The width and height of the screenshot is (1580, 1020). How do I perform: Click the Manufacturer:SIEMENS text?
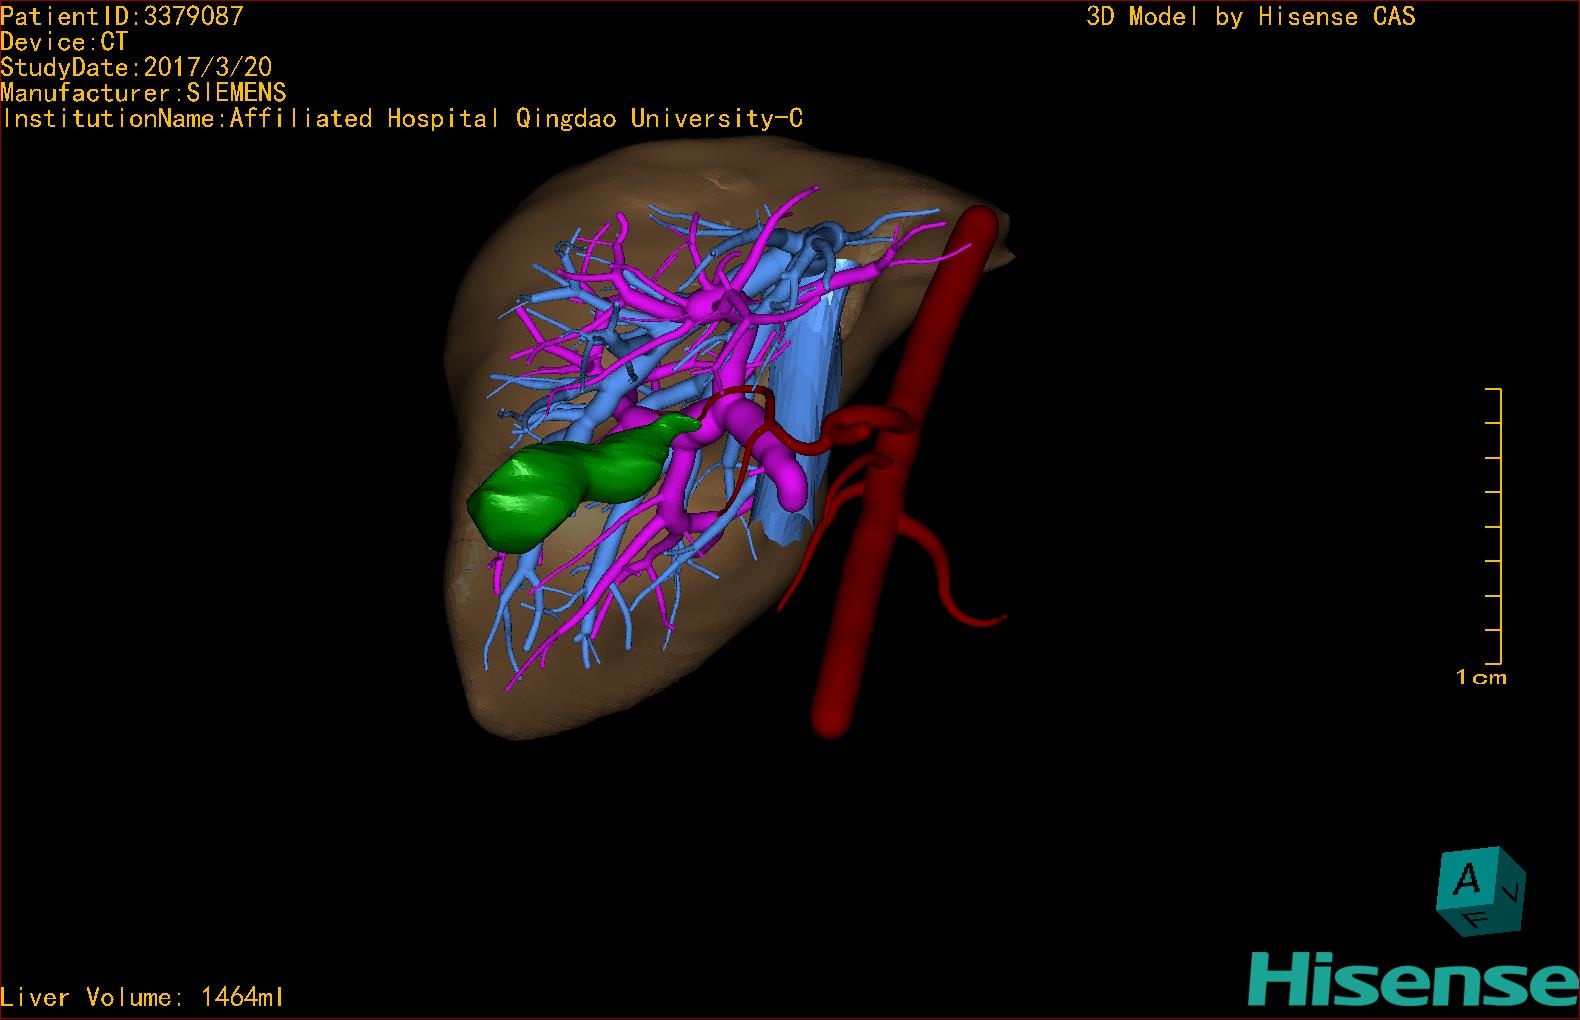143,93
